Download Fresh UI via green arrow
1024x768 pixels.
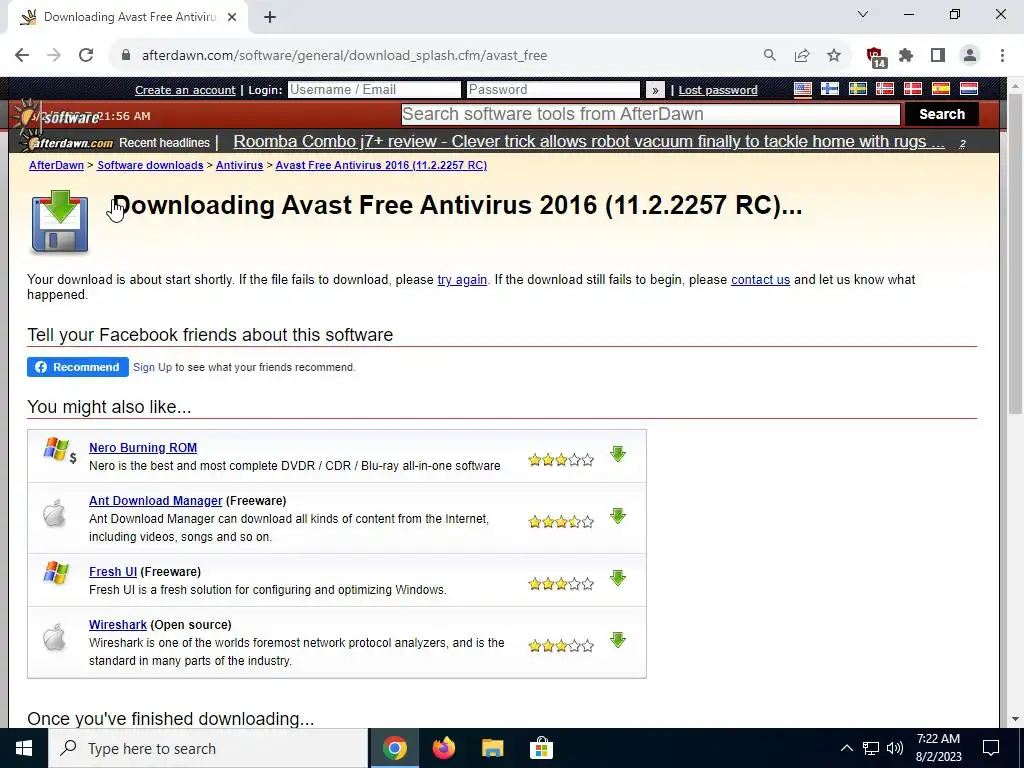click(618, 578)
